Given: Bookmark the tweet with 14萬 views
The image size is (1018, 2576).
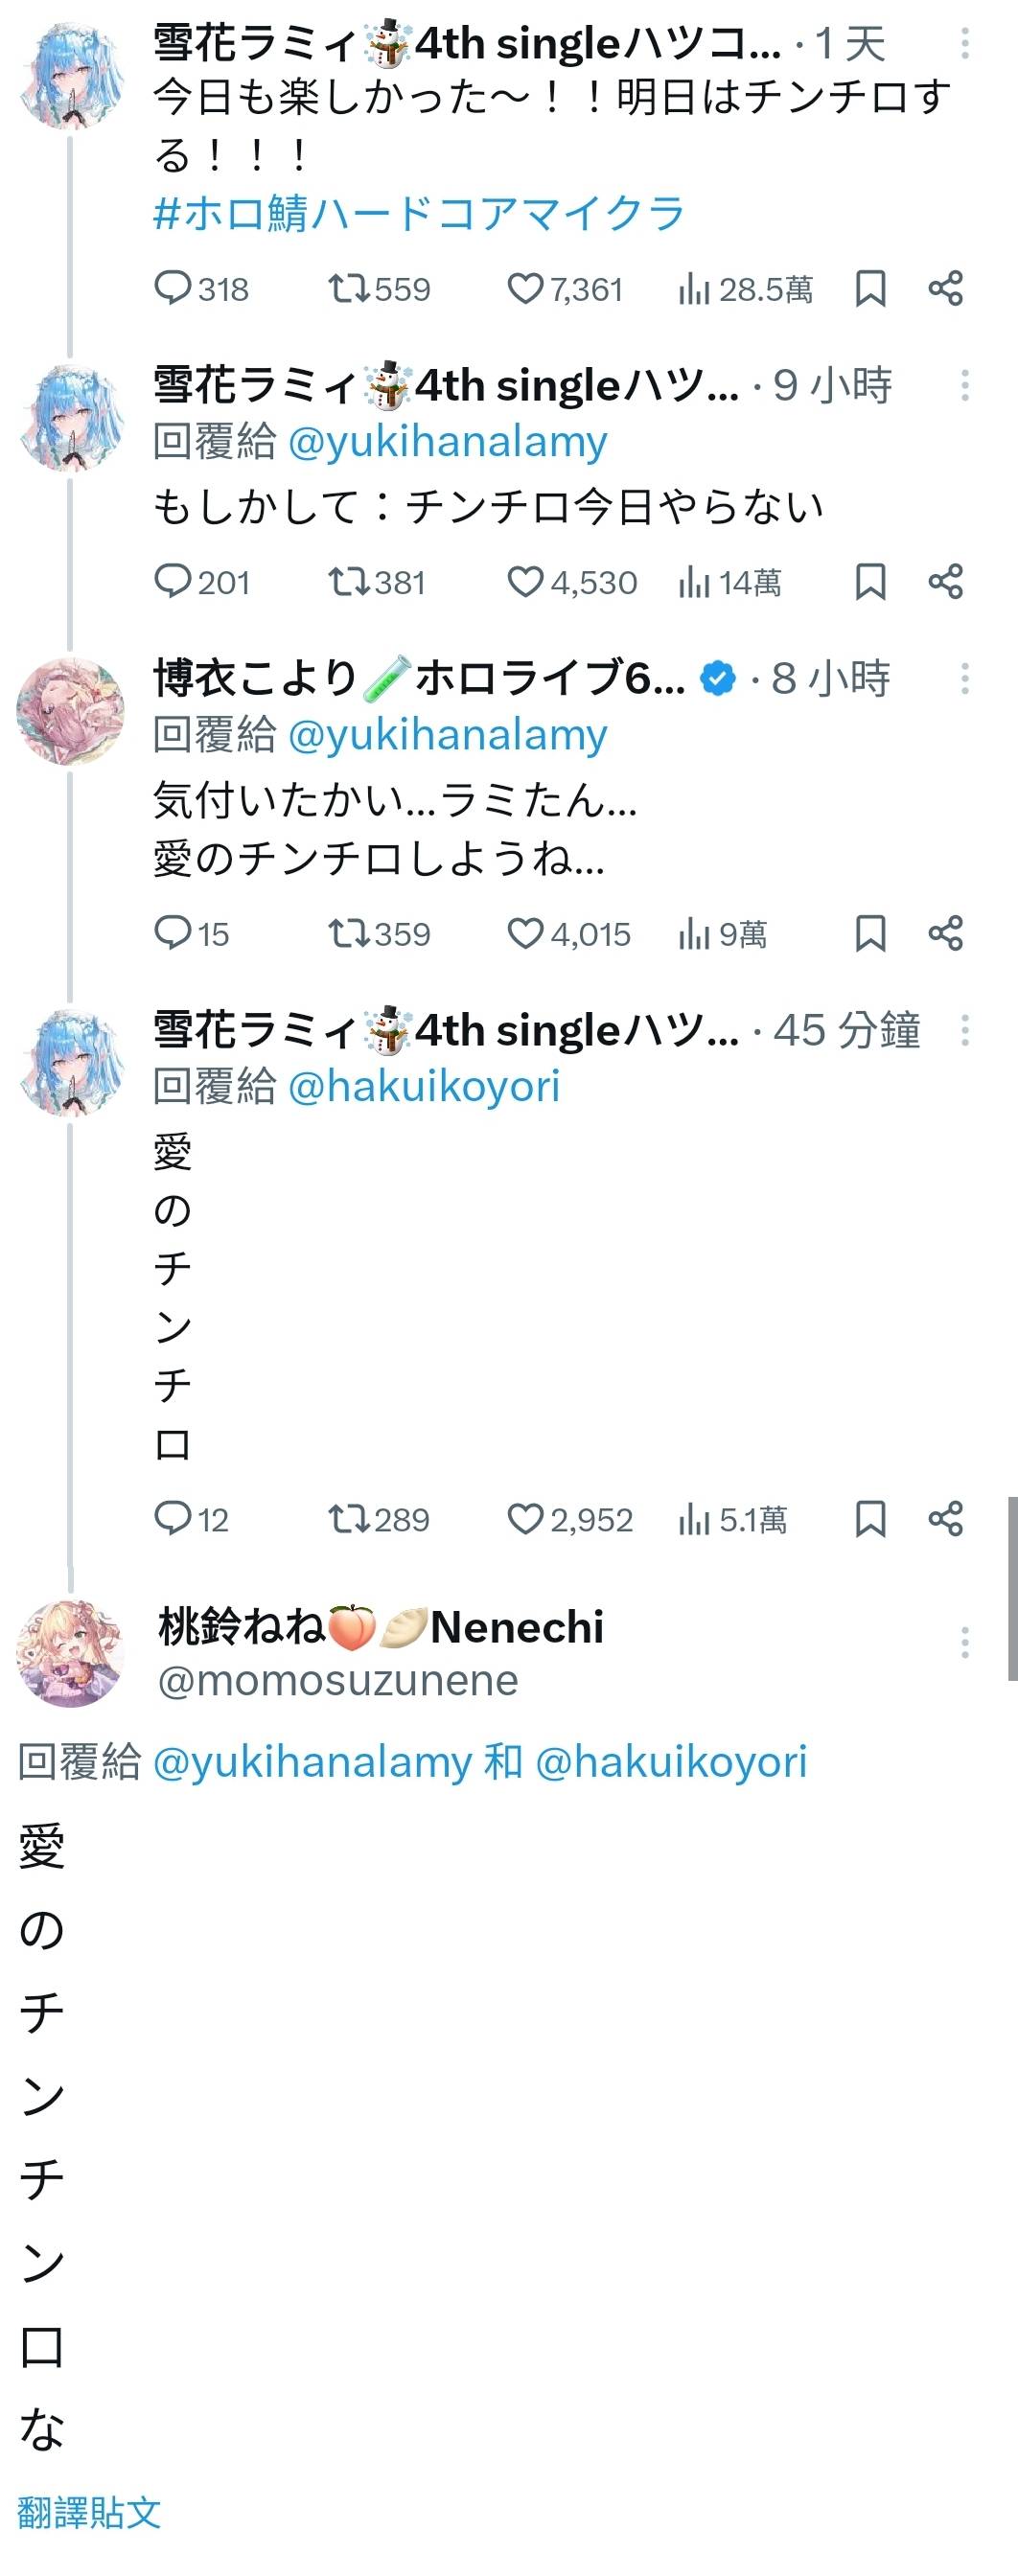Looking at the screenshot, I should (870, 582).
